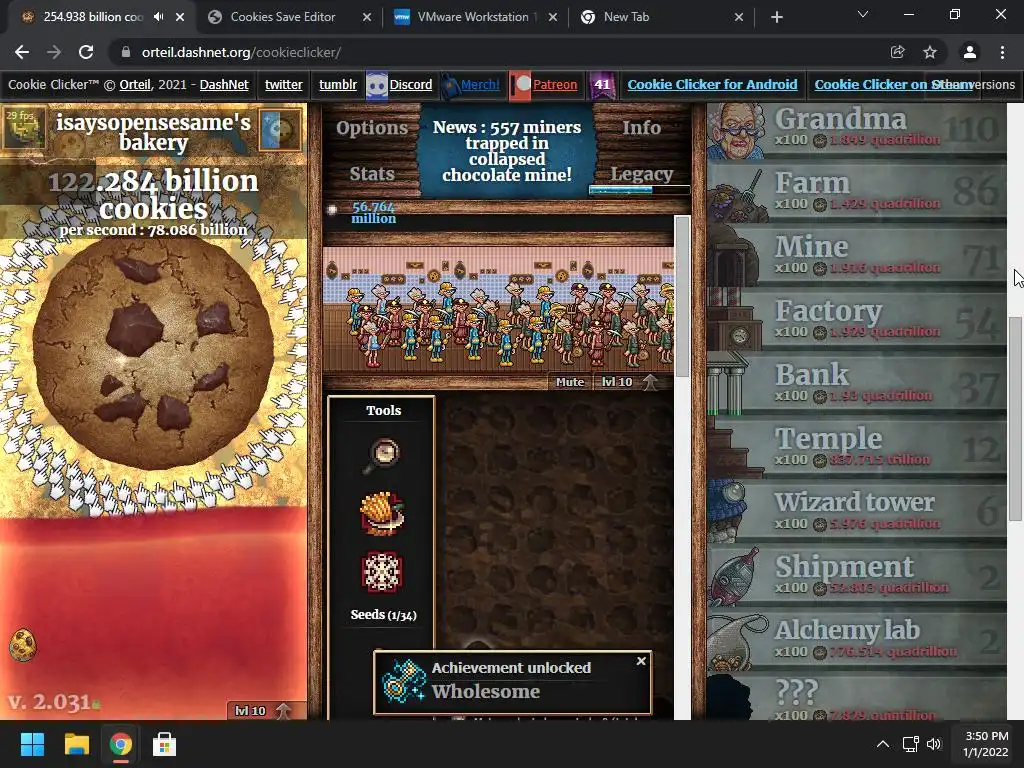Screen dimensions: 1024x768
Task: Mute the Mine building row
Action: point(569,382)
